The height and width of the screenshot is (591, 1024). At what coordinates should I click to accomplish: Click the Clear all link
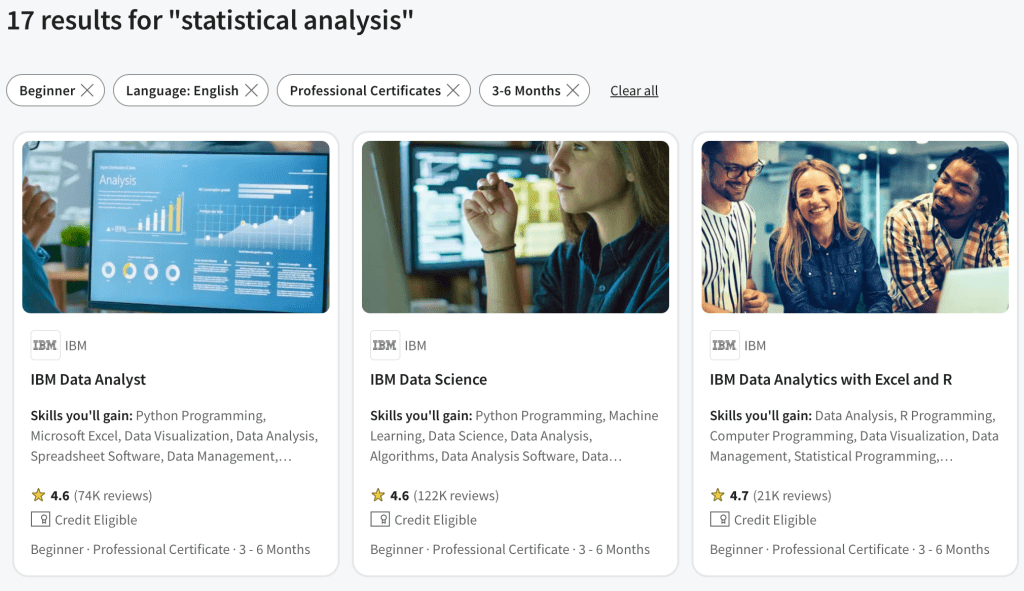click(634, 91)
